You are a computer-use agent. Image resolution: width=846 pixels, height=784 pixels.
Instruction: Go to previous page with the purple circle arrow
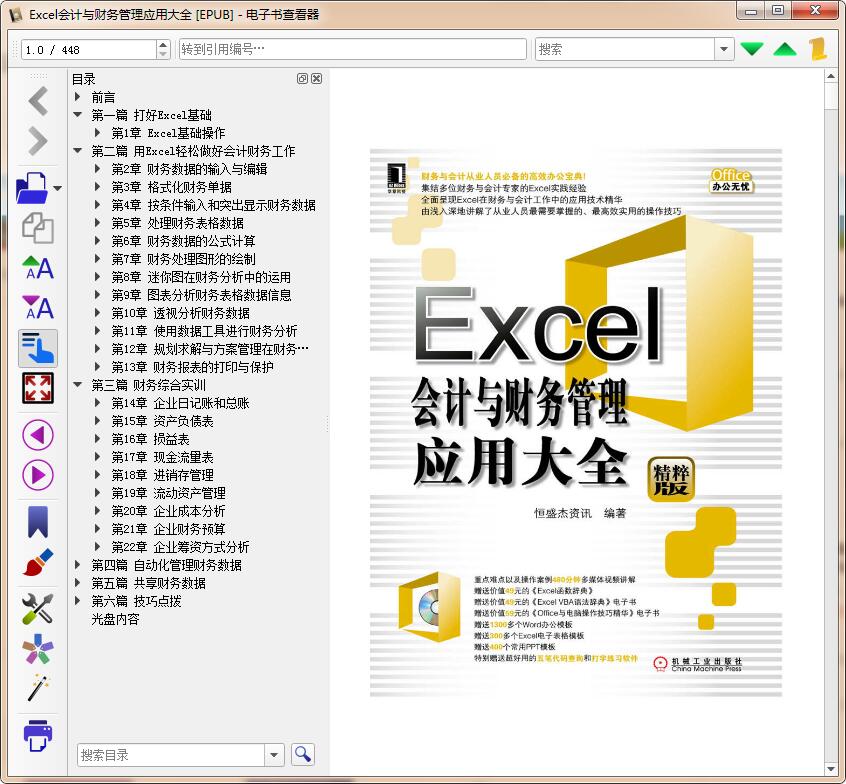pyautogui.click(x=38, y=435)
